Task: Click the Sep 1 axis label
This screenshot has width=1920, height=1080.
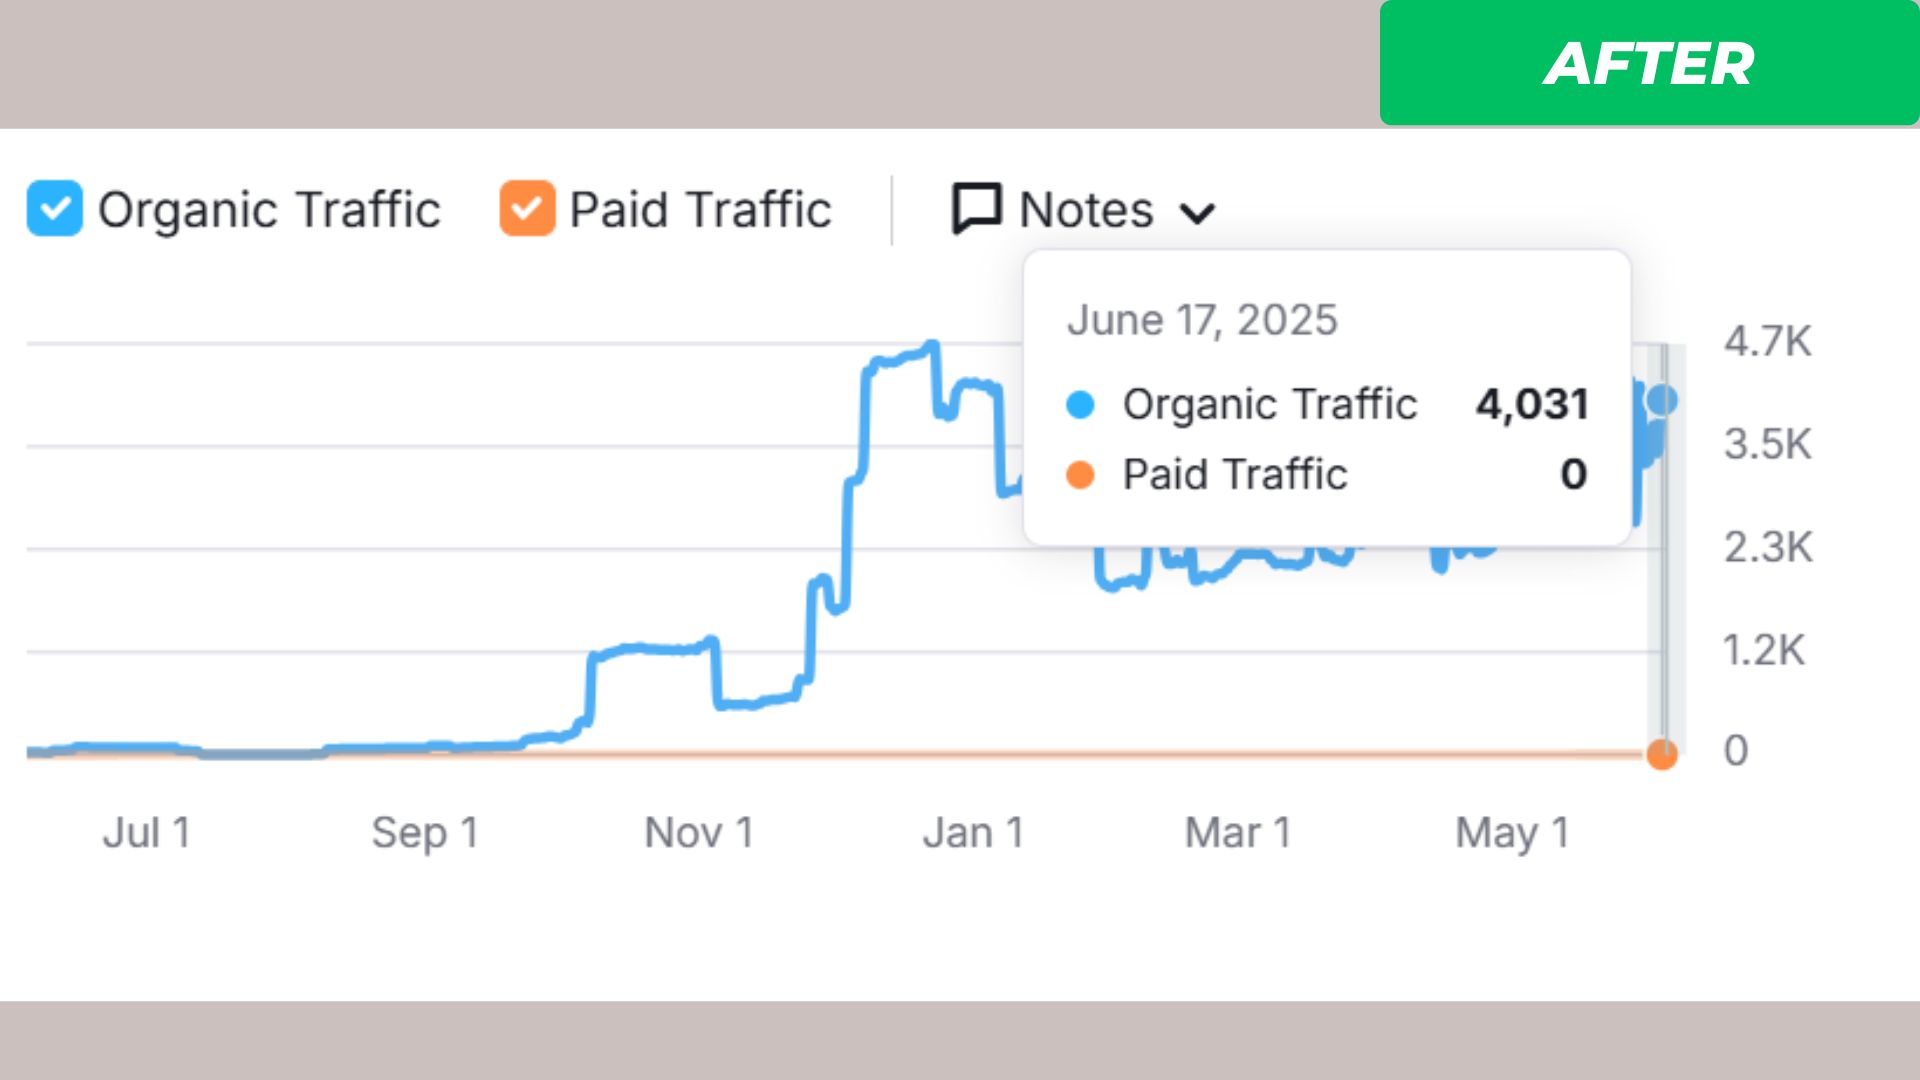Action: pos(425,832)
